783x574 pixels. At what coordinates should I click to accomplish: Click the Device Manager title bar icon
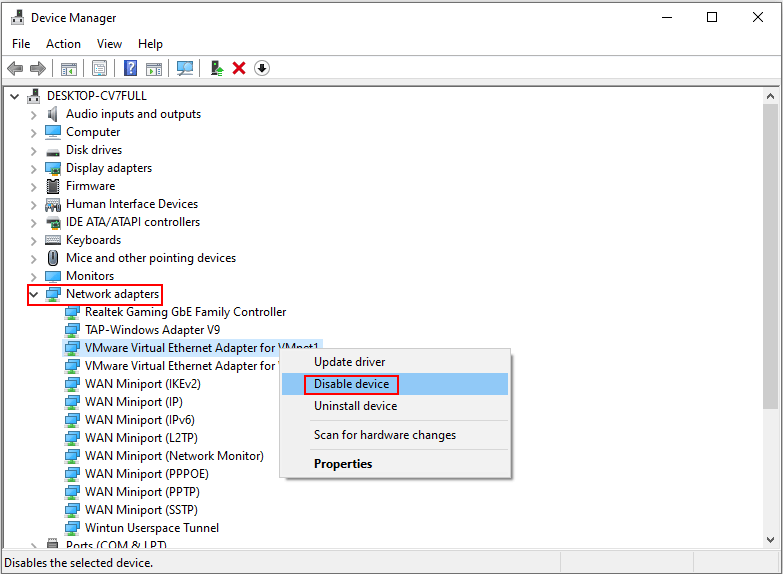coord(17,17)
